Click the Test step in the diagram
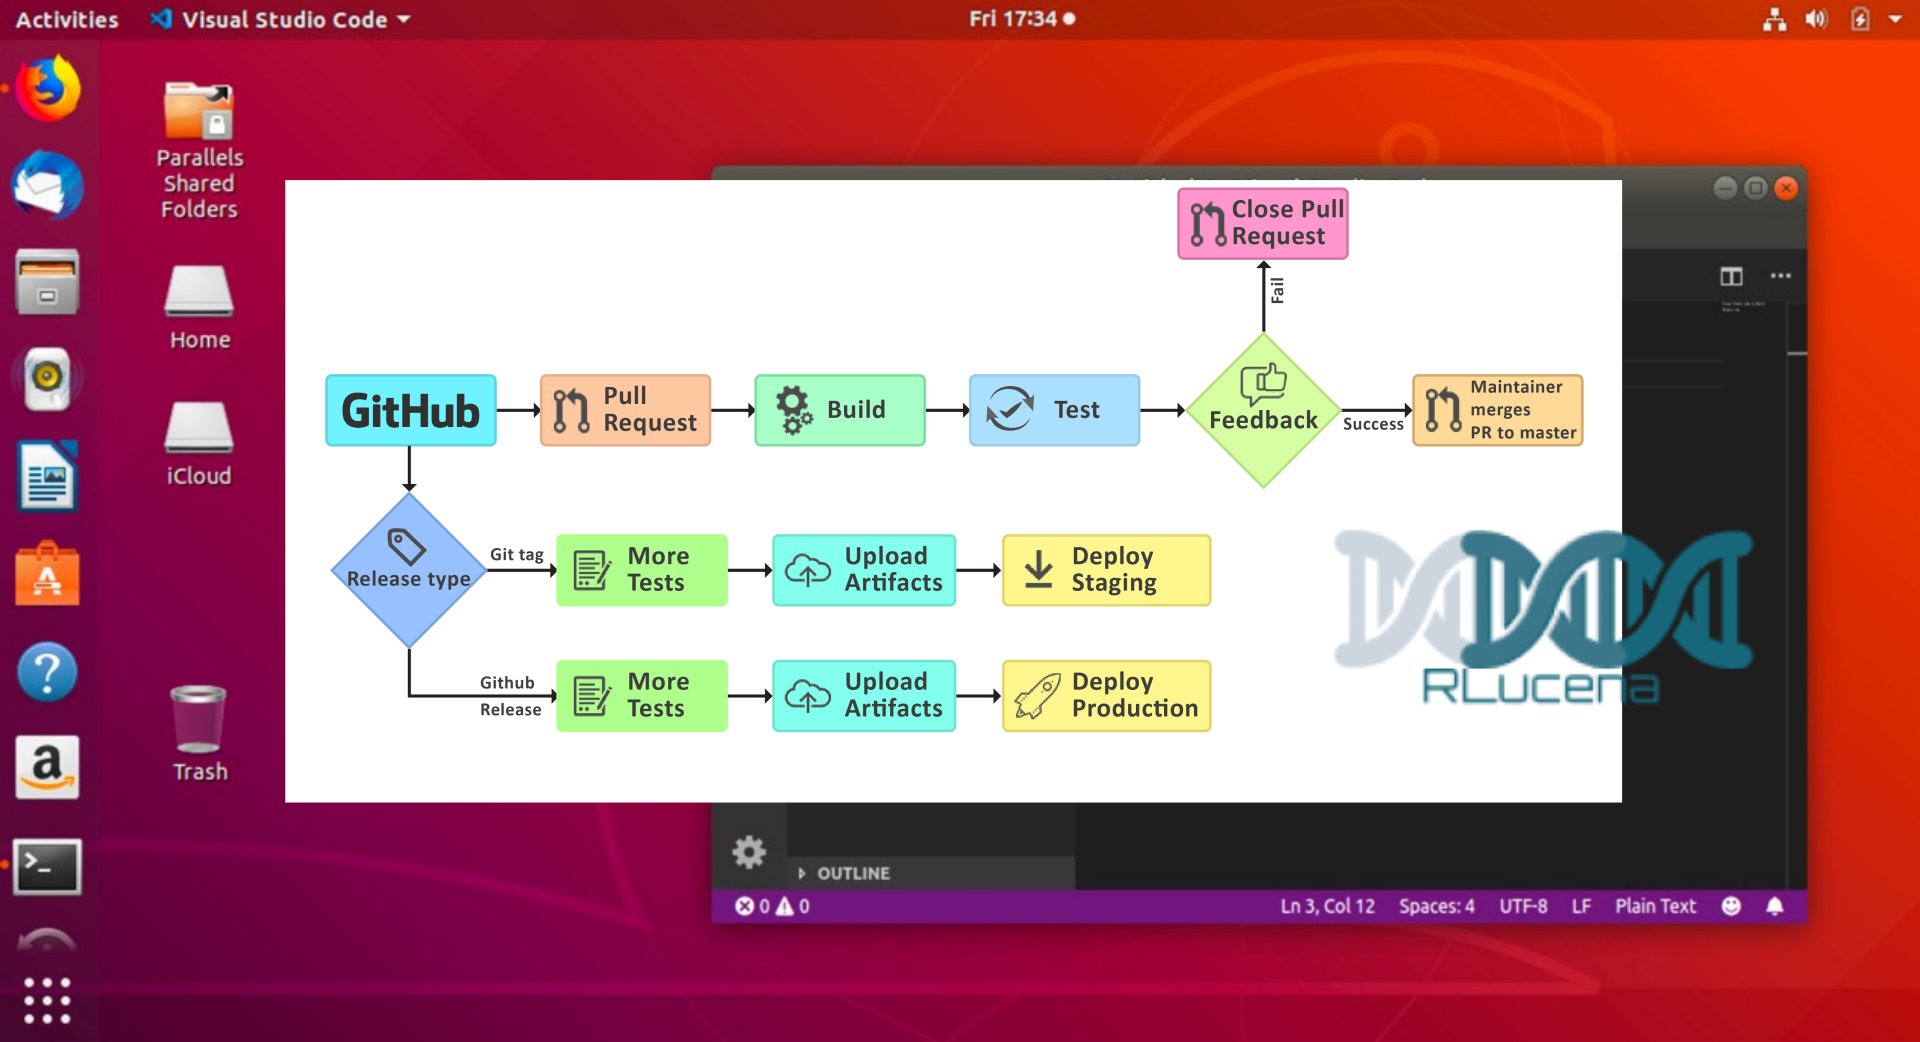 coord(1054,410)
